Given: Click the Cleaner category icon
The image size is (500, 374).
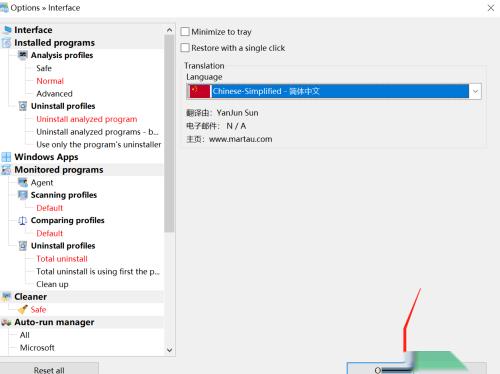Looking at the screenshot, I should pyautogui.click(x=6, y=297).
